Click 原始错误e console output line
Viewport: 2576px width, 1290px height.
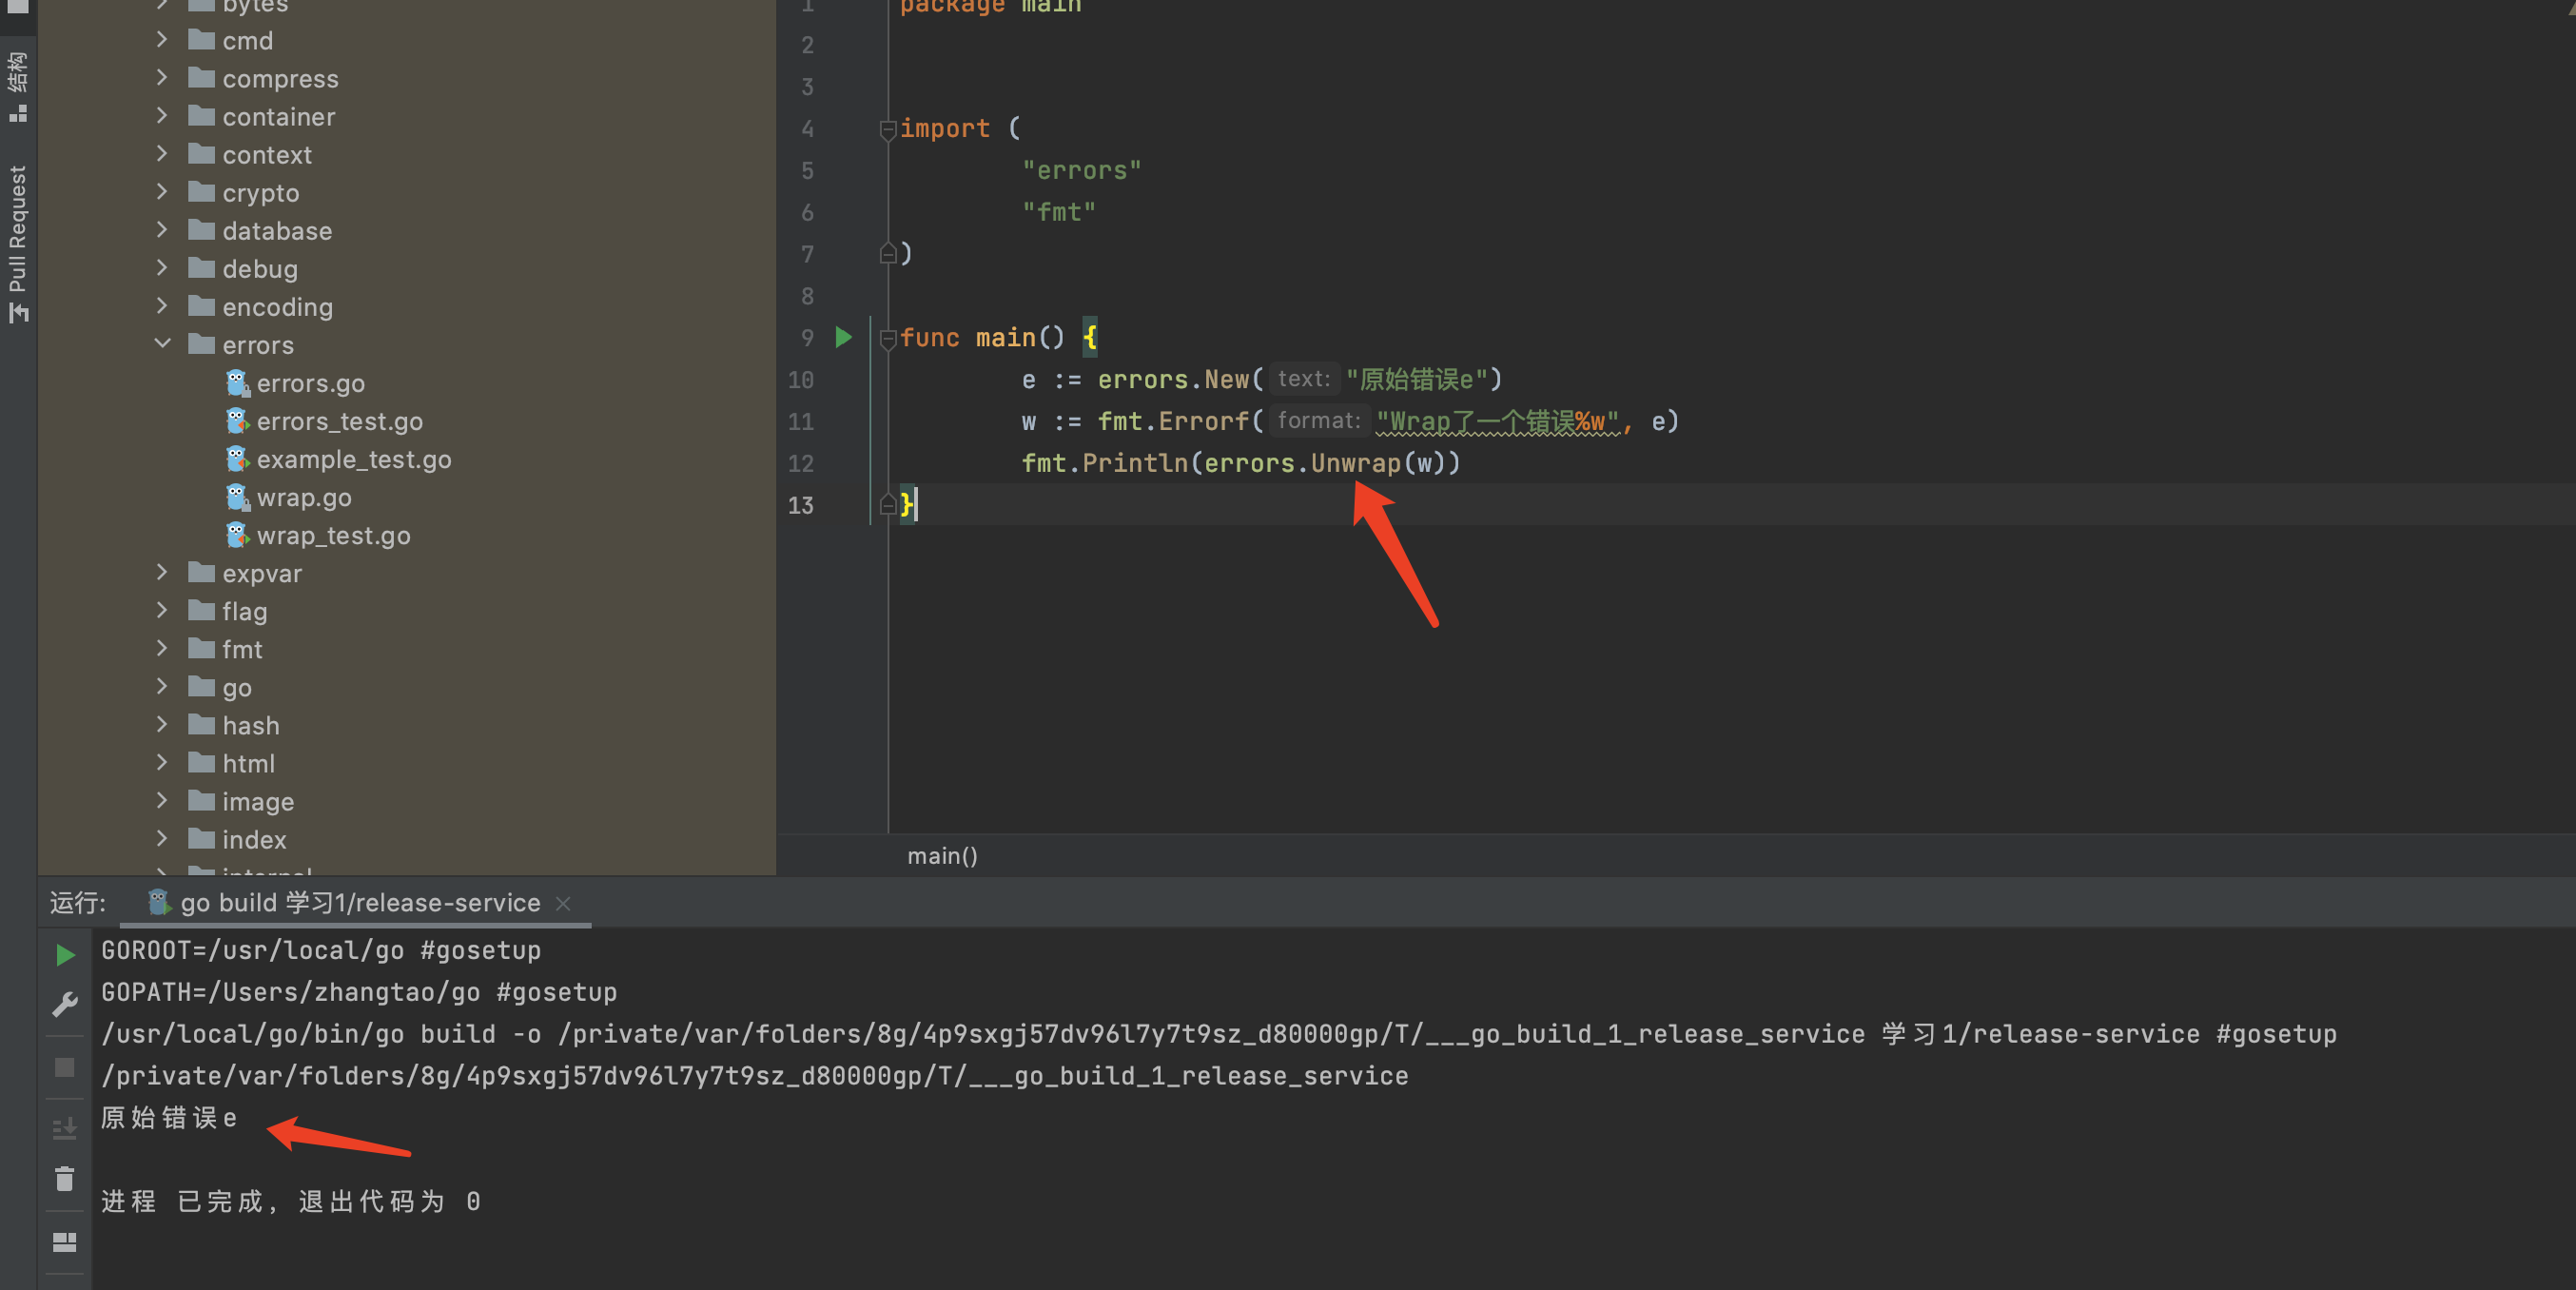click(169, 1118)
